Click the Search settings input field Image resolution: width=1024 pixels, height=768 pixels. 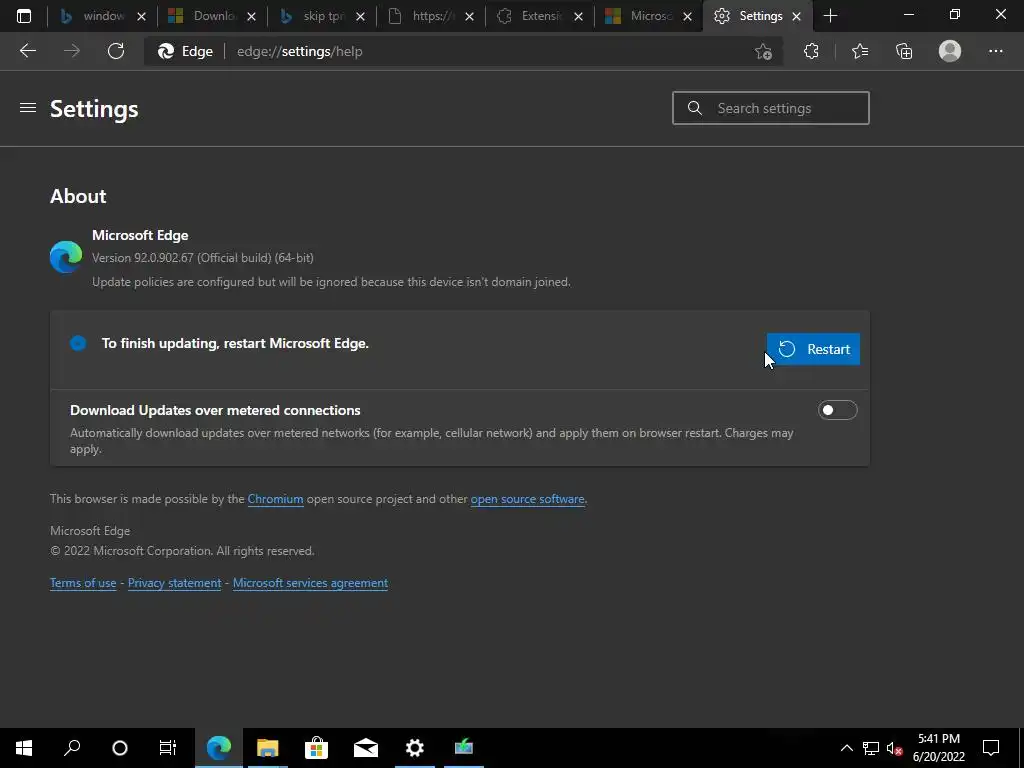771,108
